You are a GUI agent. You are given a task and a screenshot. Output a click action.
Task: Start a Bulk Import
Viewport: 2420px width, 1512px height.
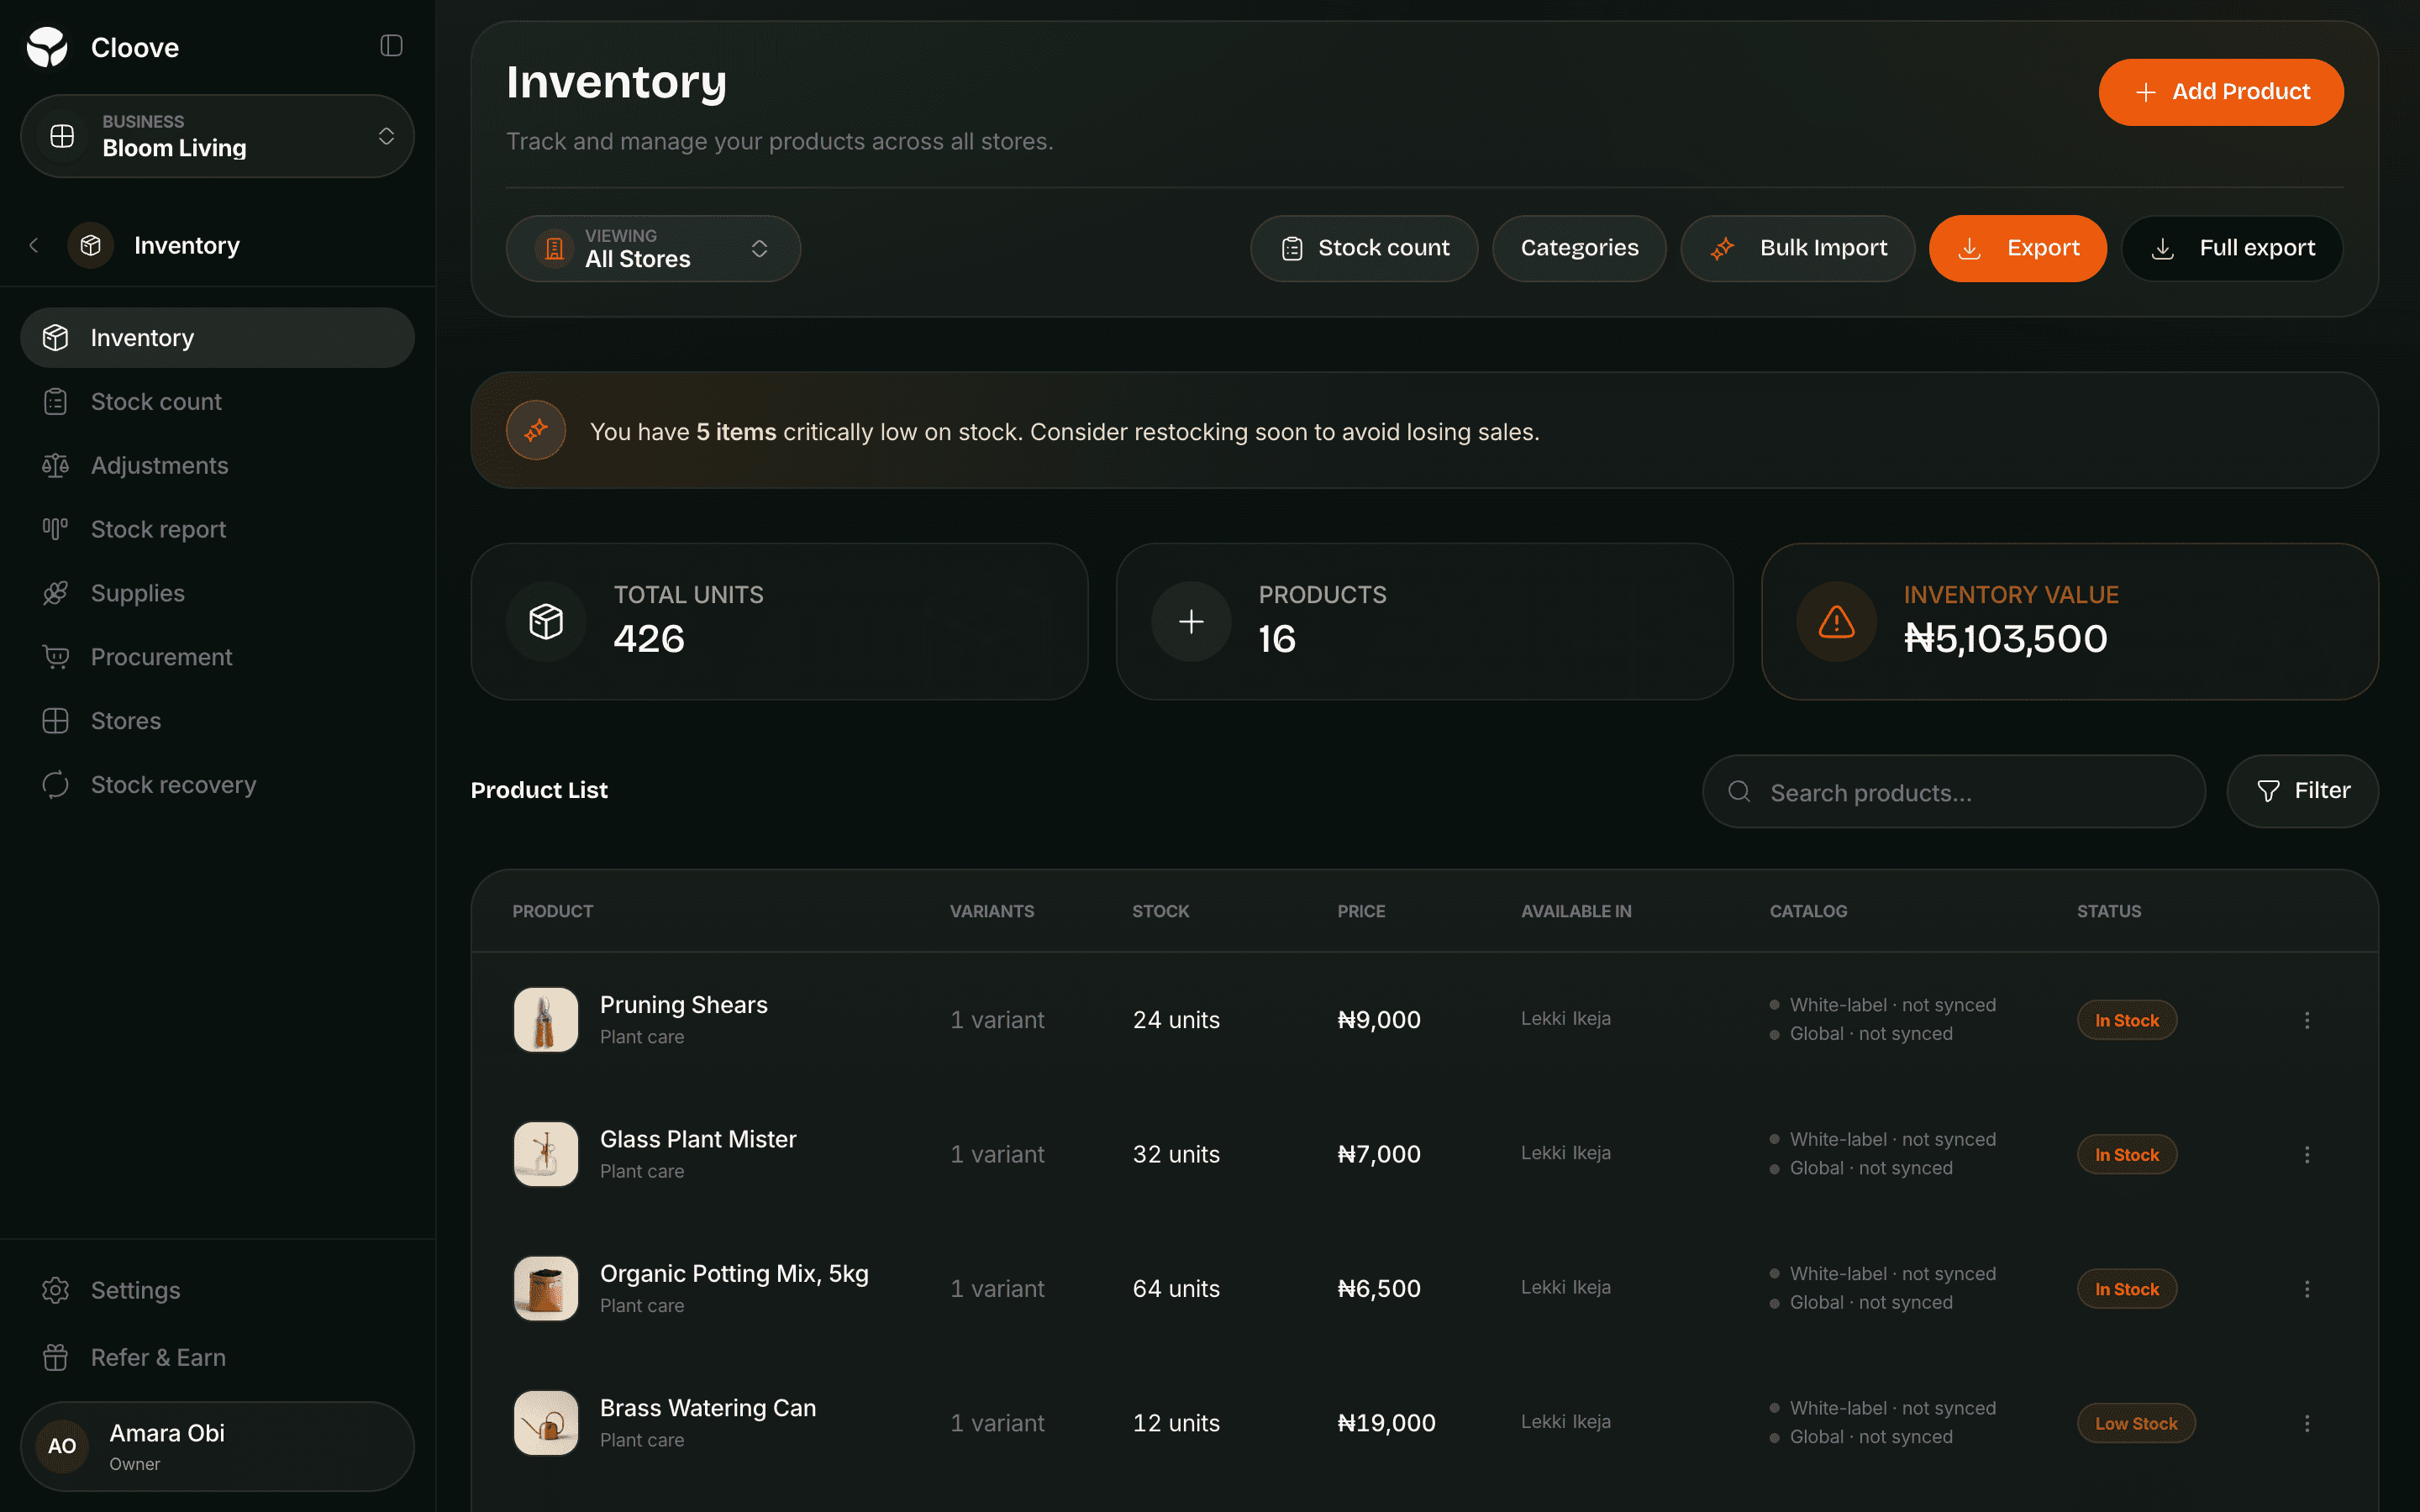click(1797, 248)
